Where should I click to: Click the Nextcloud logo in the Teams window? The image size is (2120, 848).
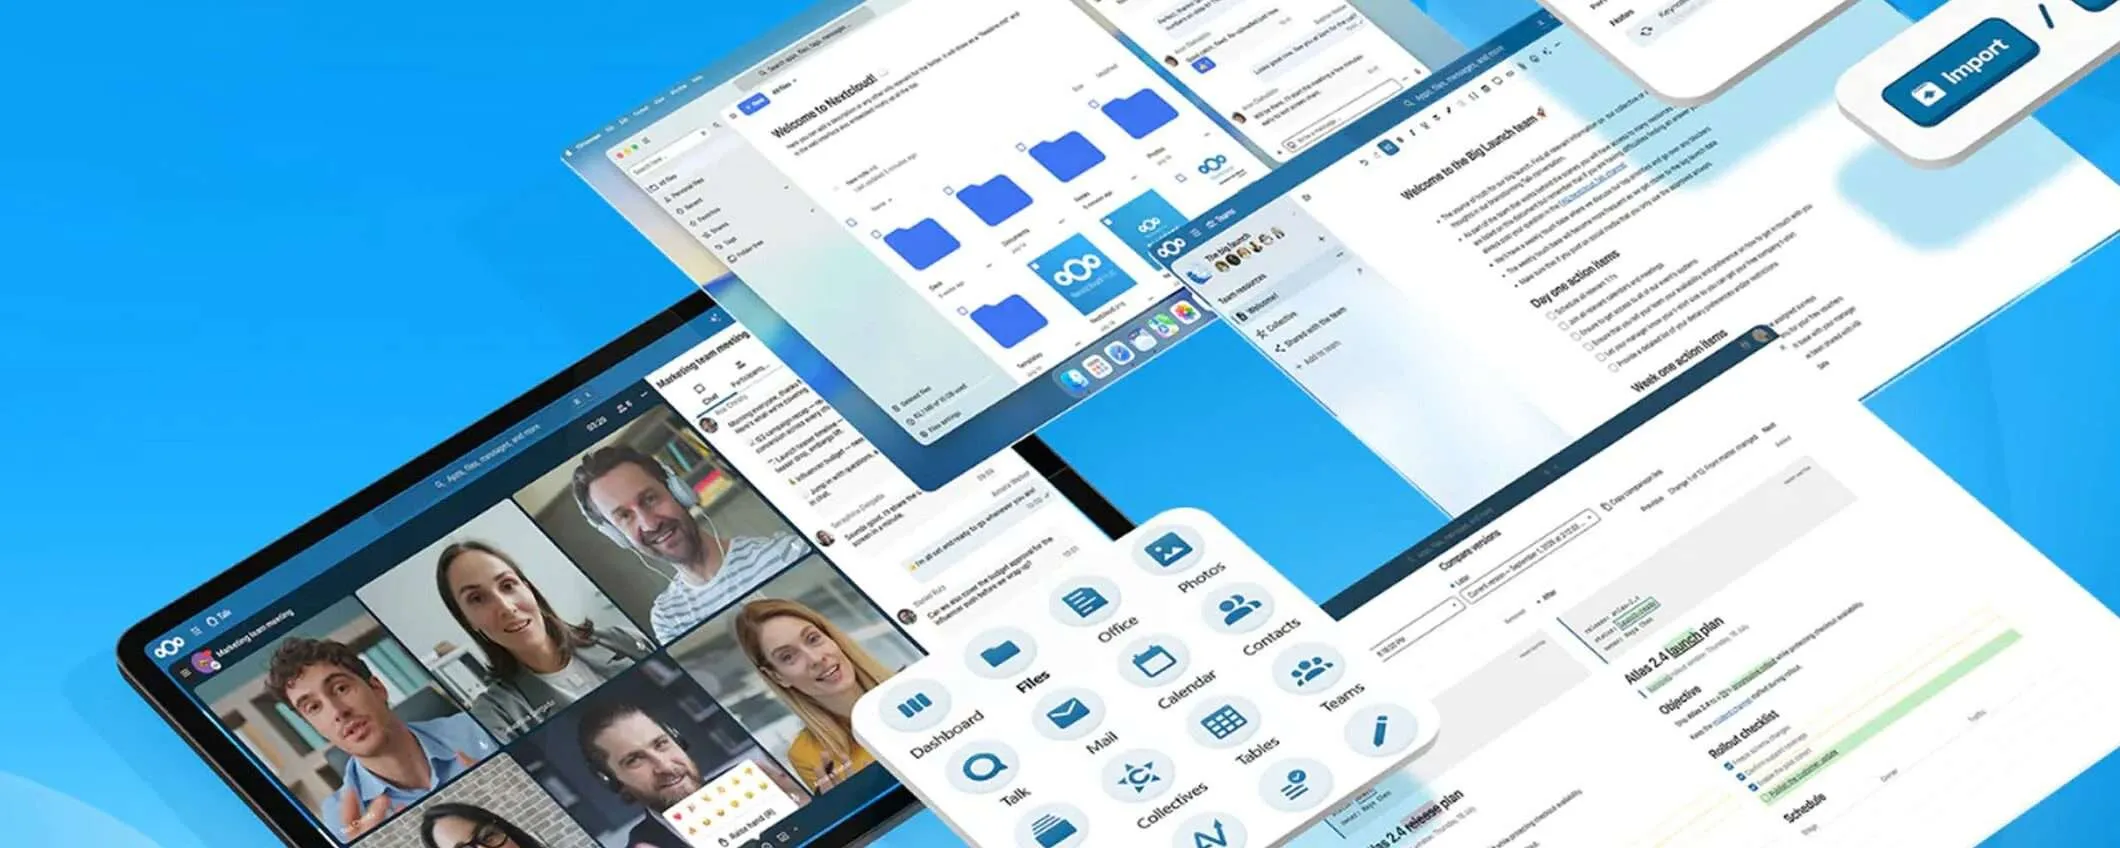(x=1172, y=248)
